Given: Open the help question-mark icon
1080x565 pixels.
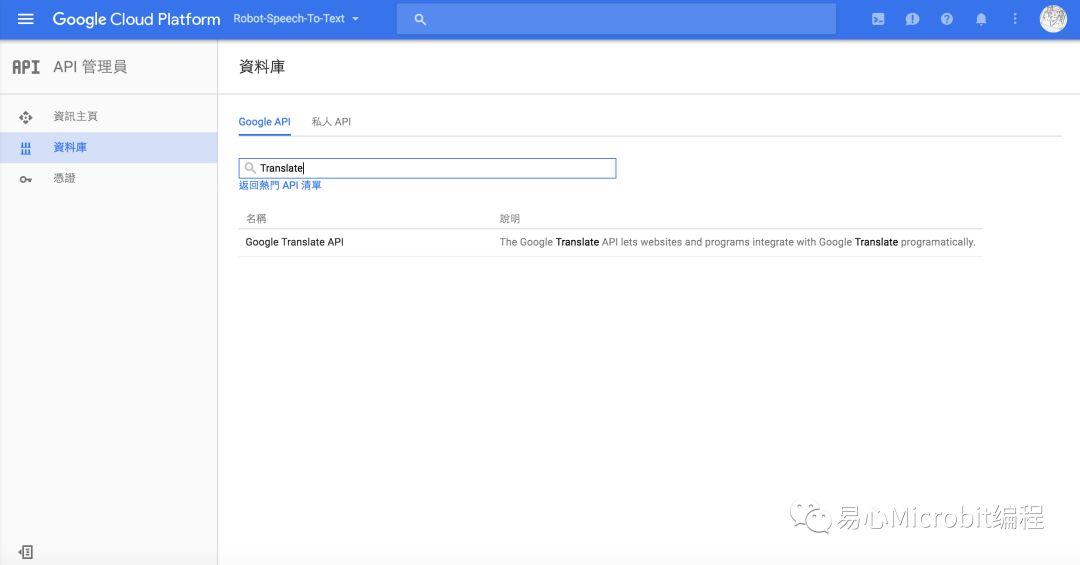Looking at the screenshot, I should pos(947,19).
